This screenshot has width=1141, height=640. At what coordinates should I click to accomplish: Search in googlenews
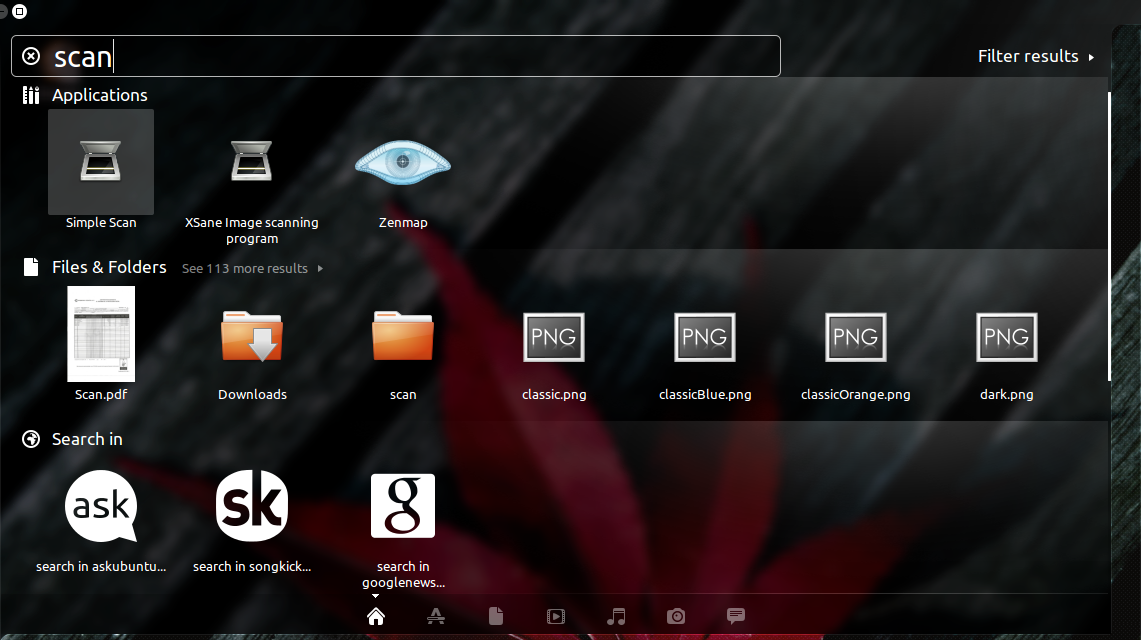403,506
